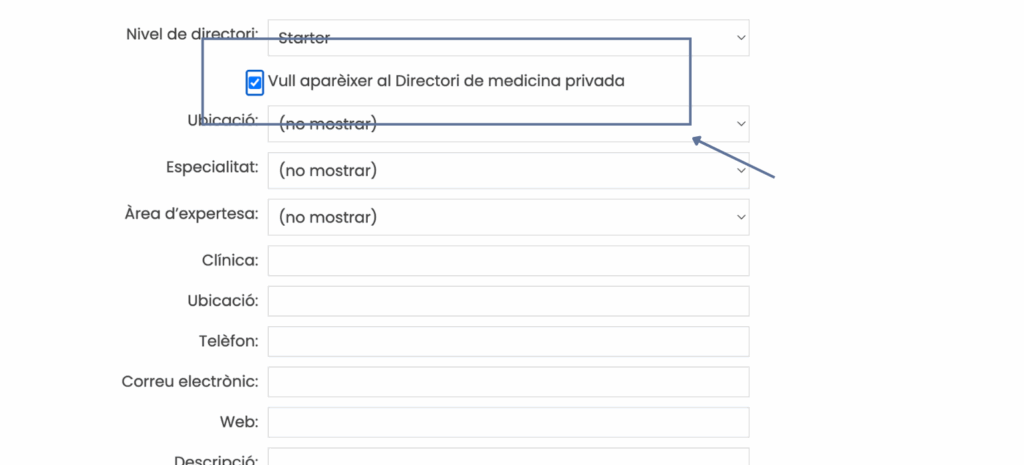Viewport: 1024px width, 465px height.
Task: Open the Nivel de directori dropdown showing Starter
Action: coord(508,38)
